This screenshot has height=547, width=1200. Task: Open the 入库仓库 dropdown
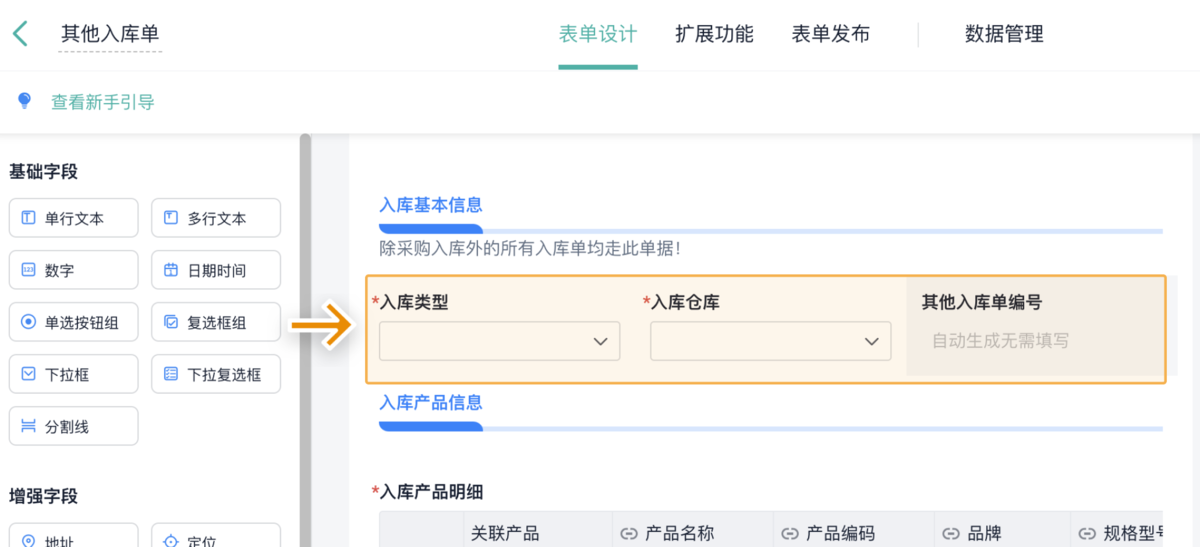point(770,341)
